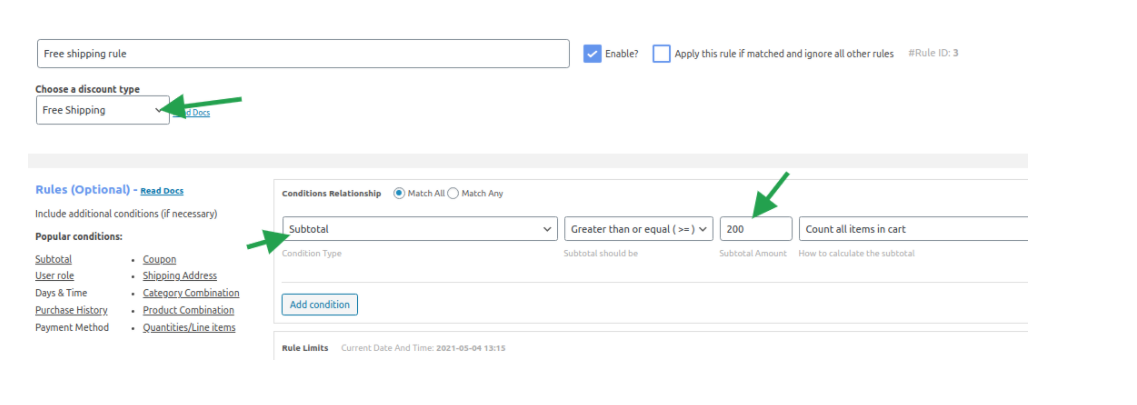Click the Quantities/Line items link

189,327
